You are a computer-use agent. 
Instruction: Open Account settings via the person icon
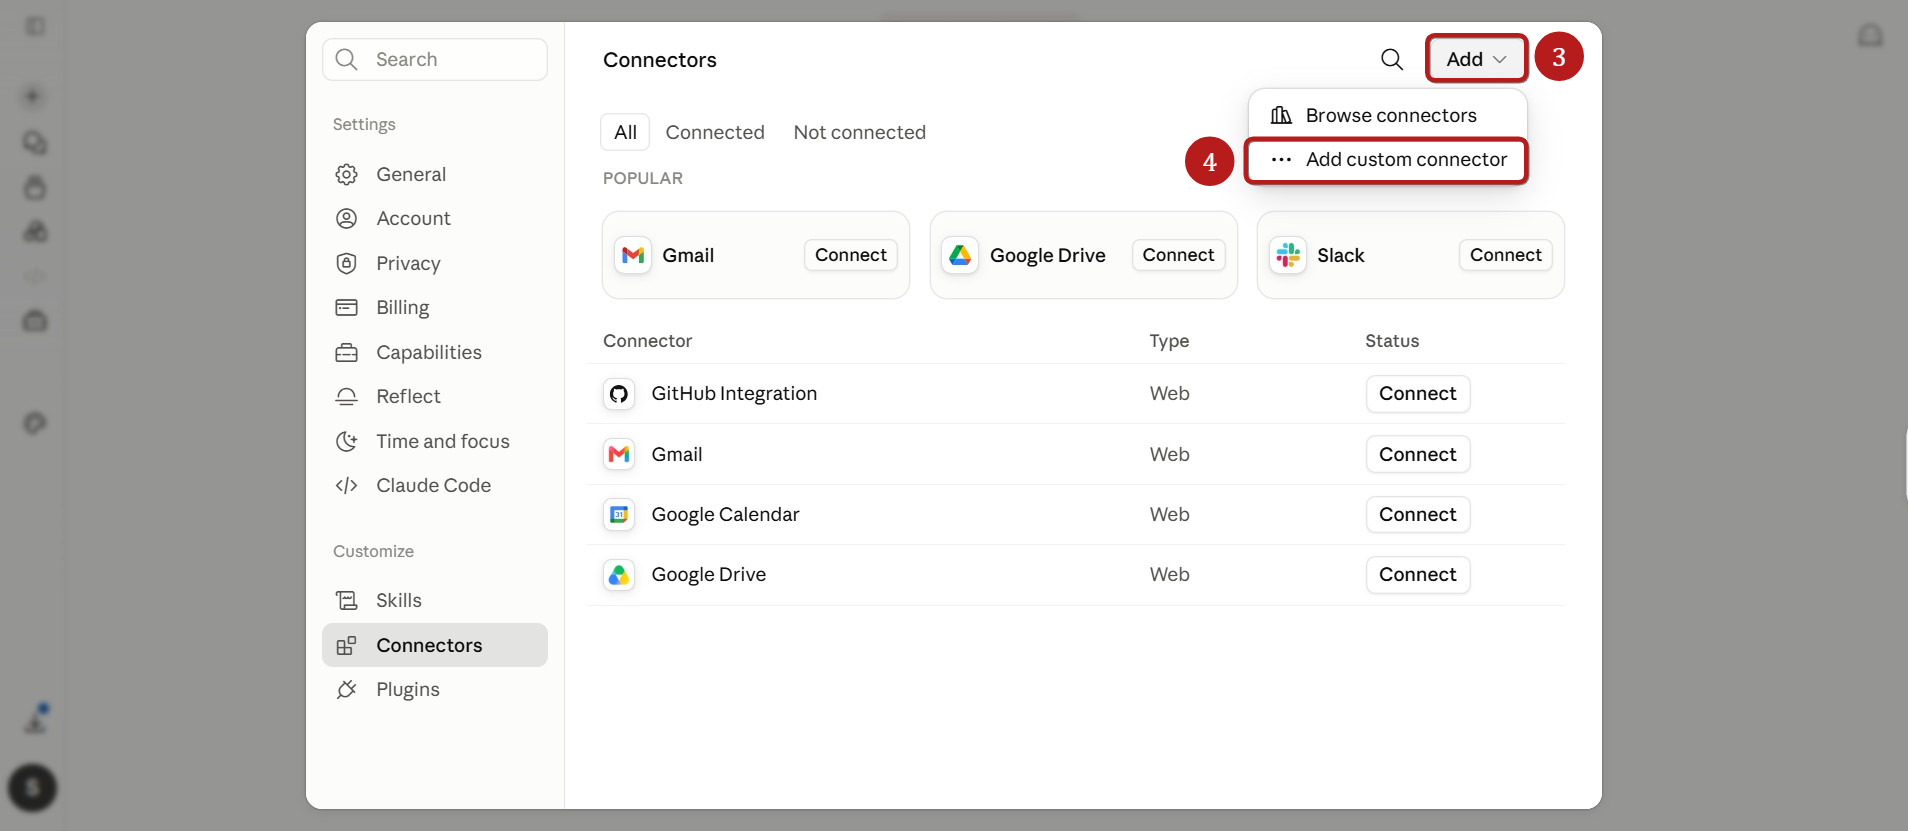(346, 218)
